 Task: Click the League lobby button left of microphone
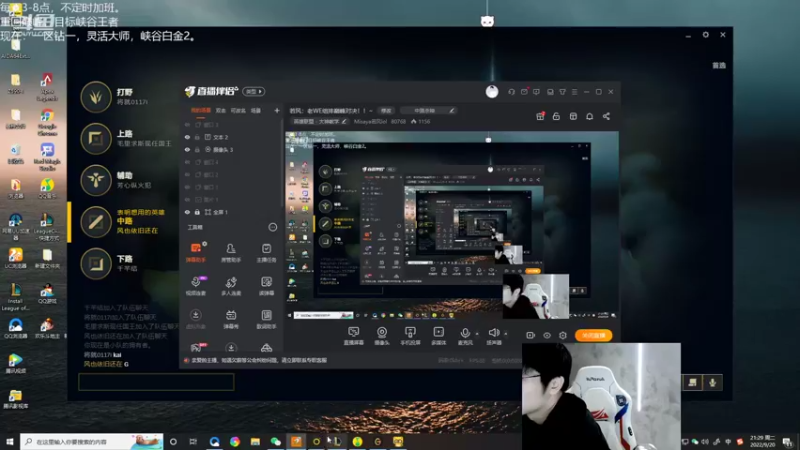692,383
